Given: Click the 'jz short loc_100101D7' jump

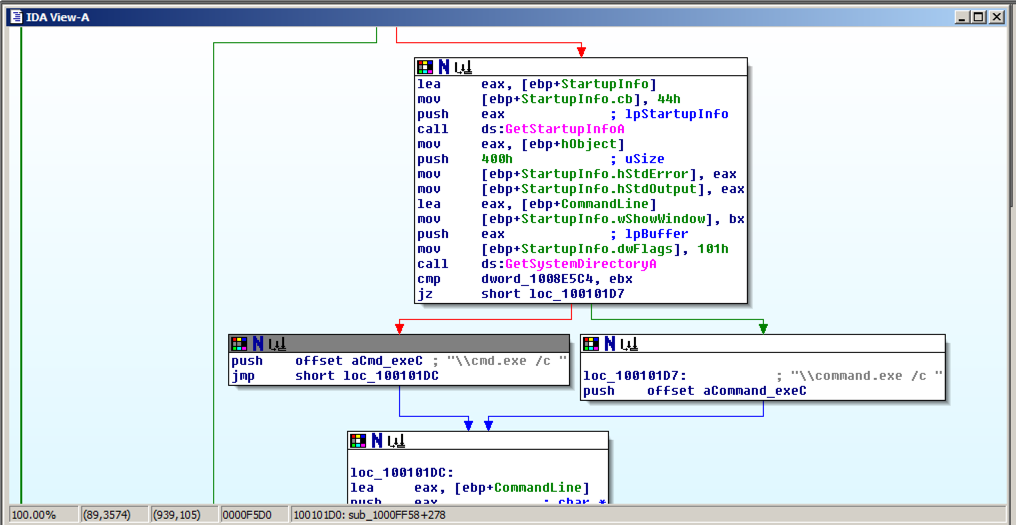Looking at the screenshot, I should 522,294.
